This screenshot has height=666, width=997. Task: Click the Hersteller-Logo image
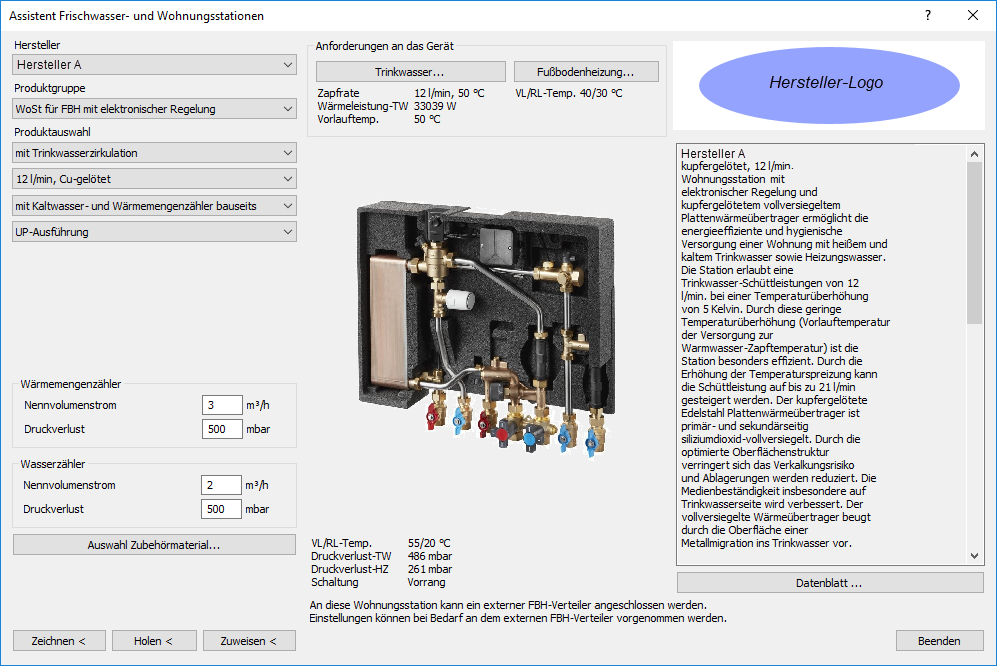[829, 85]
